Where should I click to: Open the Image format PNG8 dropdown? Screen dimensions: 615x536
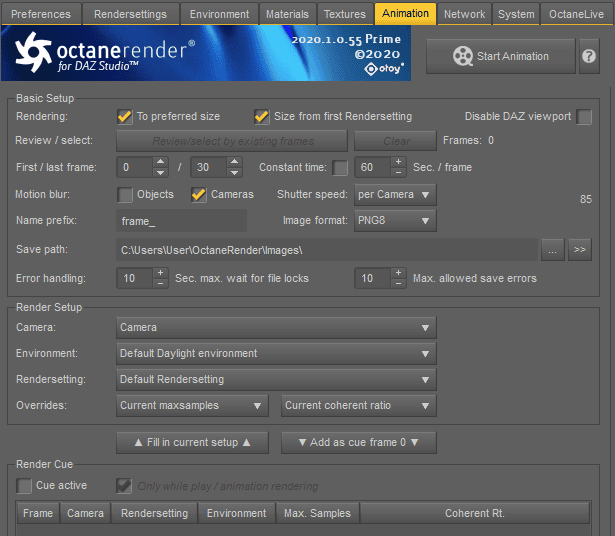click(395, 221)
